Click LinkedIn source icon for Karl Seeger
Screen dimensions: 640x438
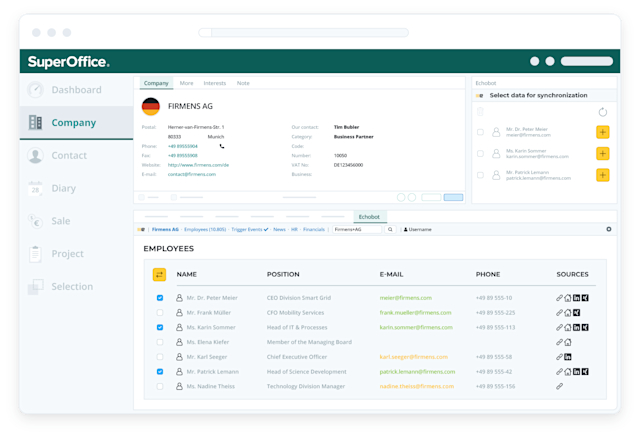coord(568,357)
